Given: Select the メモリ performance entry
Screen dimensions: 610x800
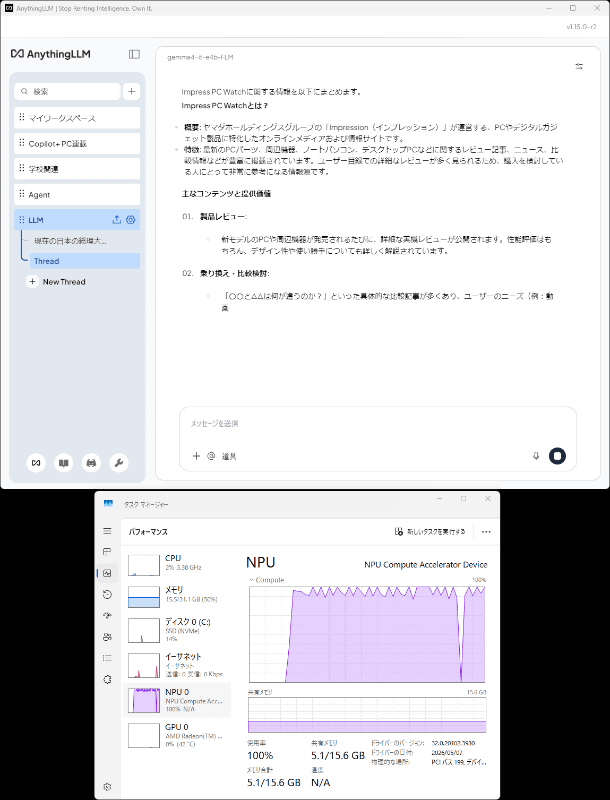Looking at the screenshot, I should click(x=176, y=596).
